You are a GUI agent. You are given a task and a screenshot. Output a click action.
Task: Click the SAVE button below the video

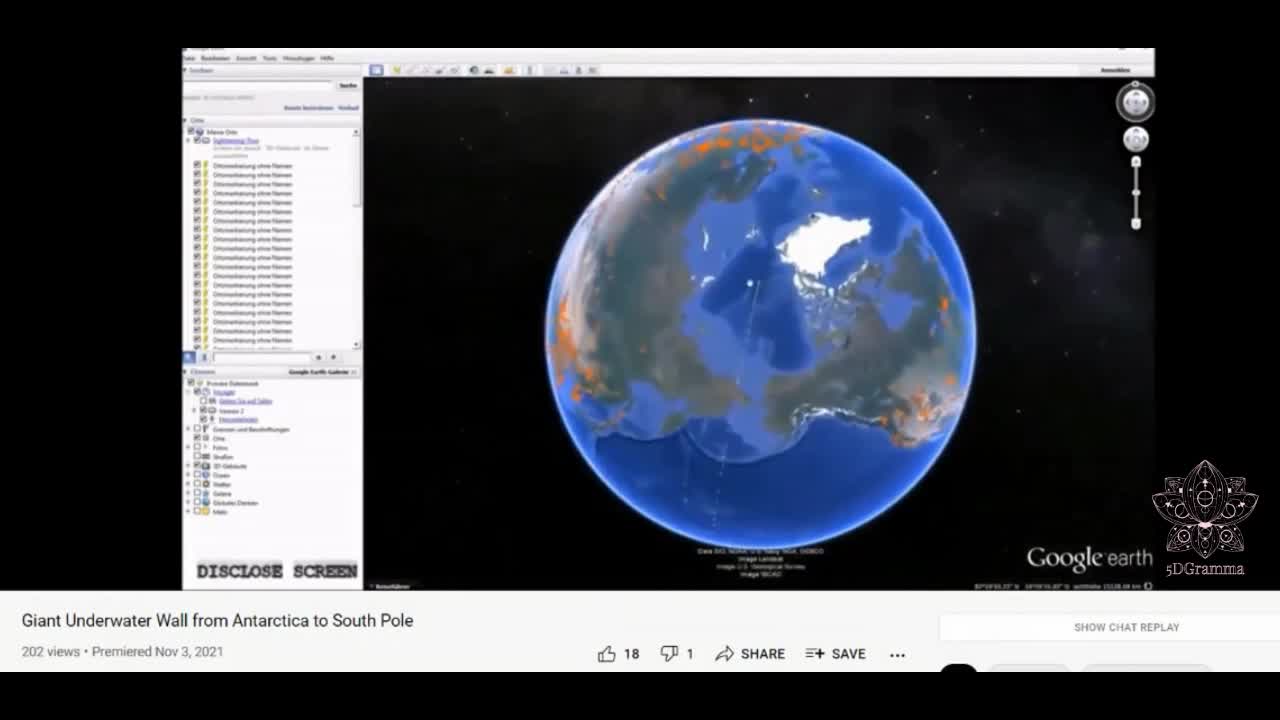(x=835, y=654)
